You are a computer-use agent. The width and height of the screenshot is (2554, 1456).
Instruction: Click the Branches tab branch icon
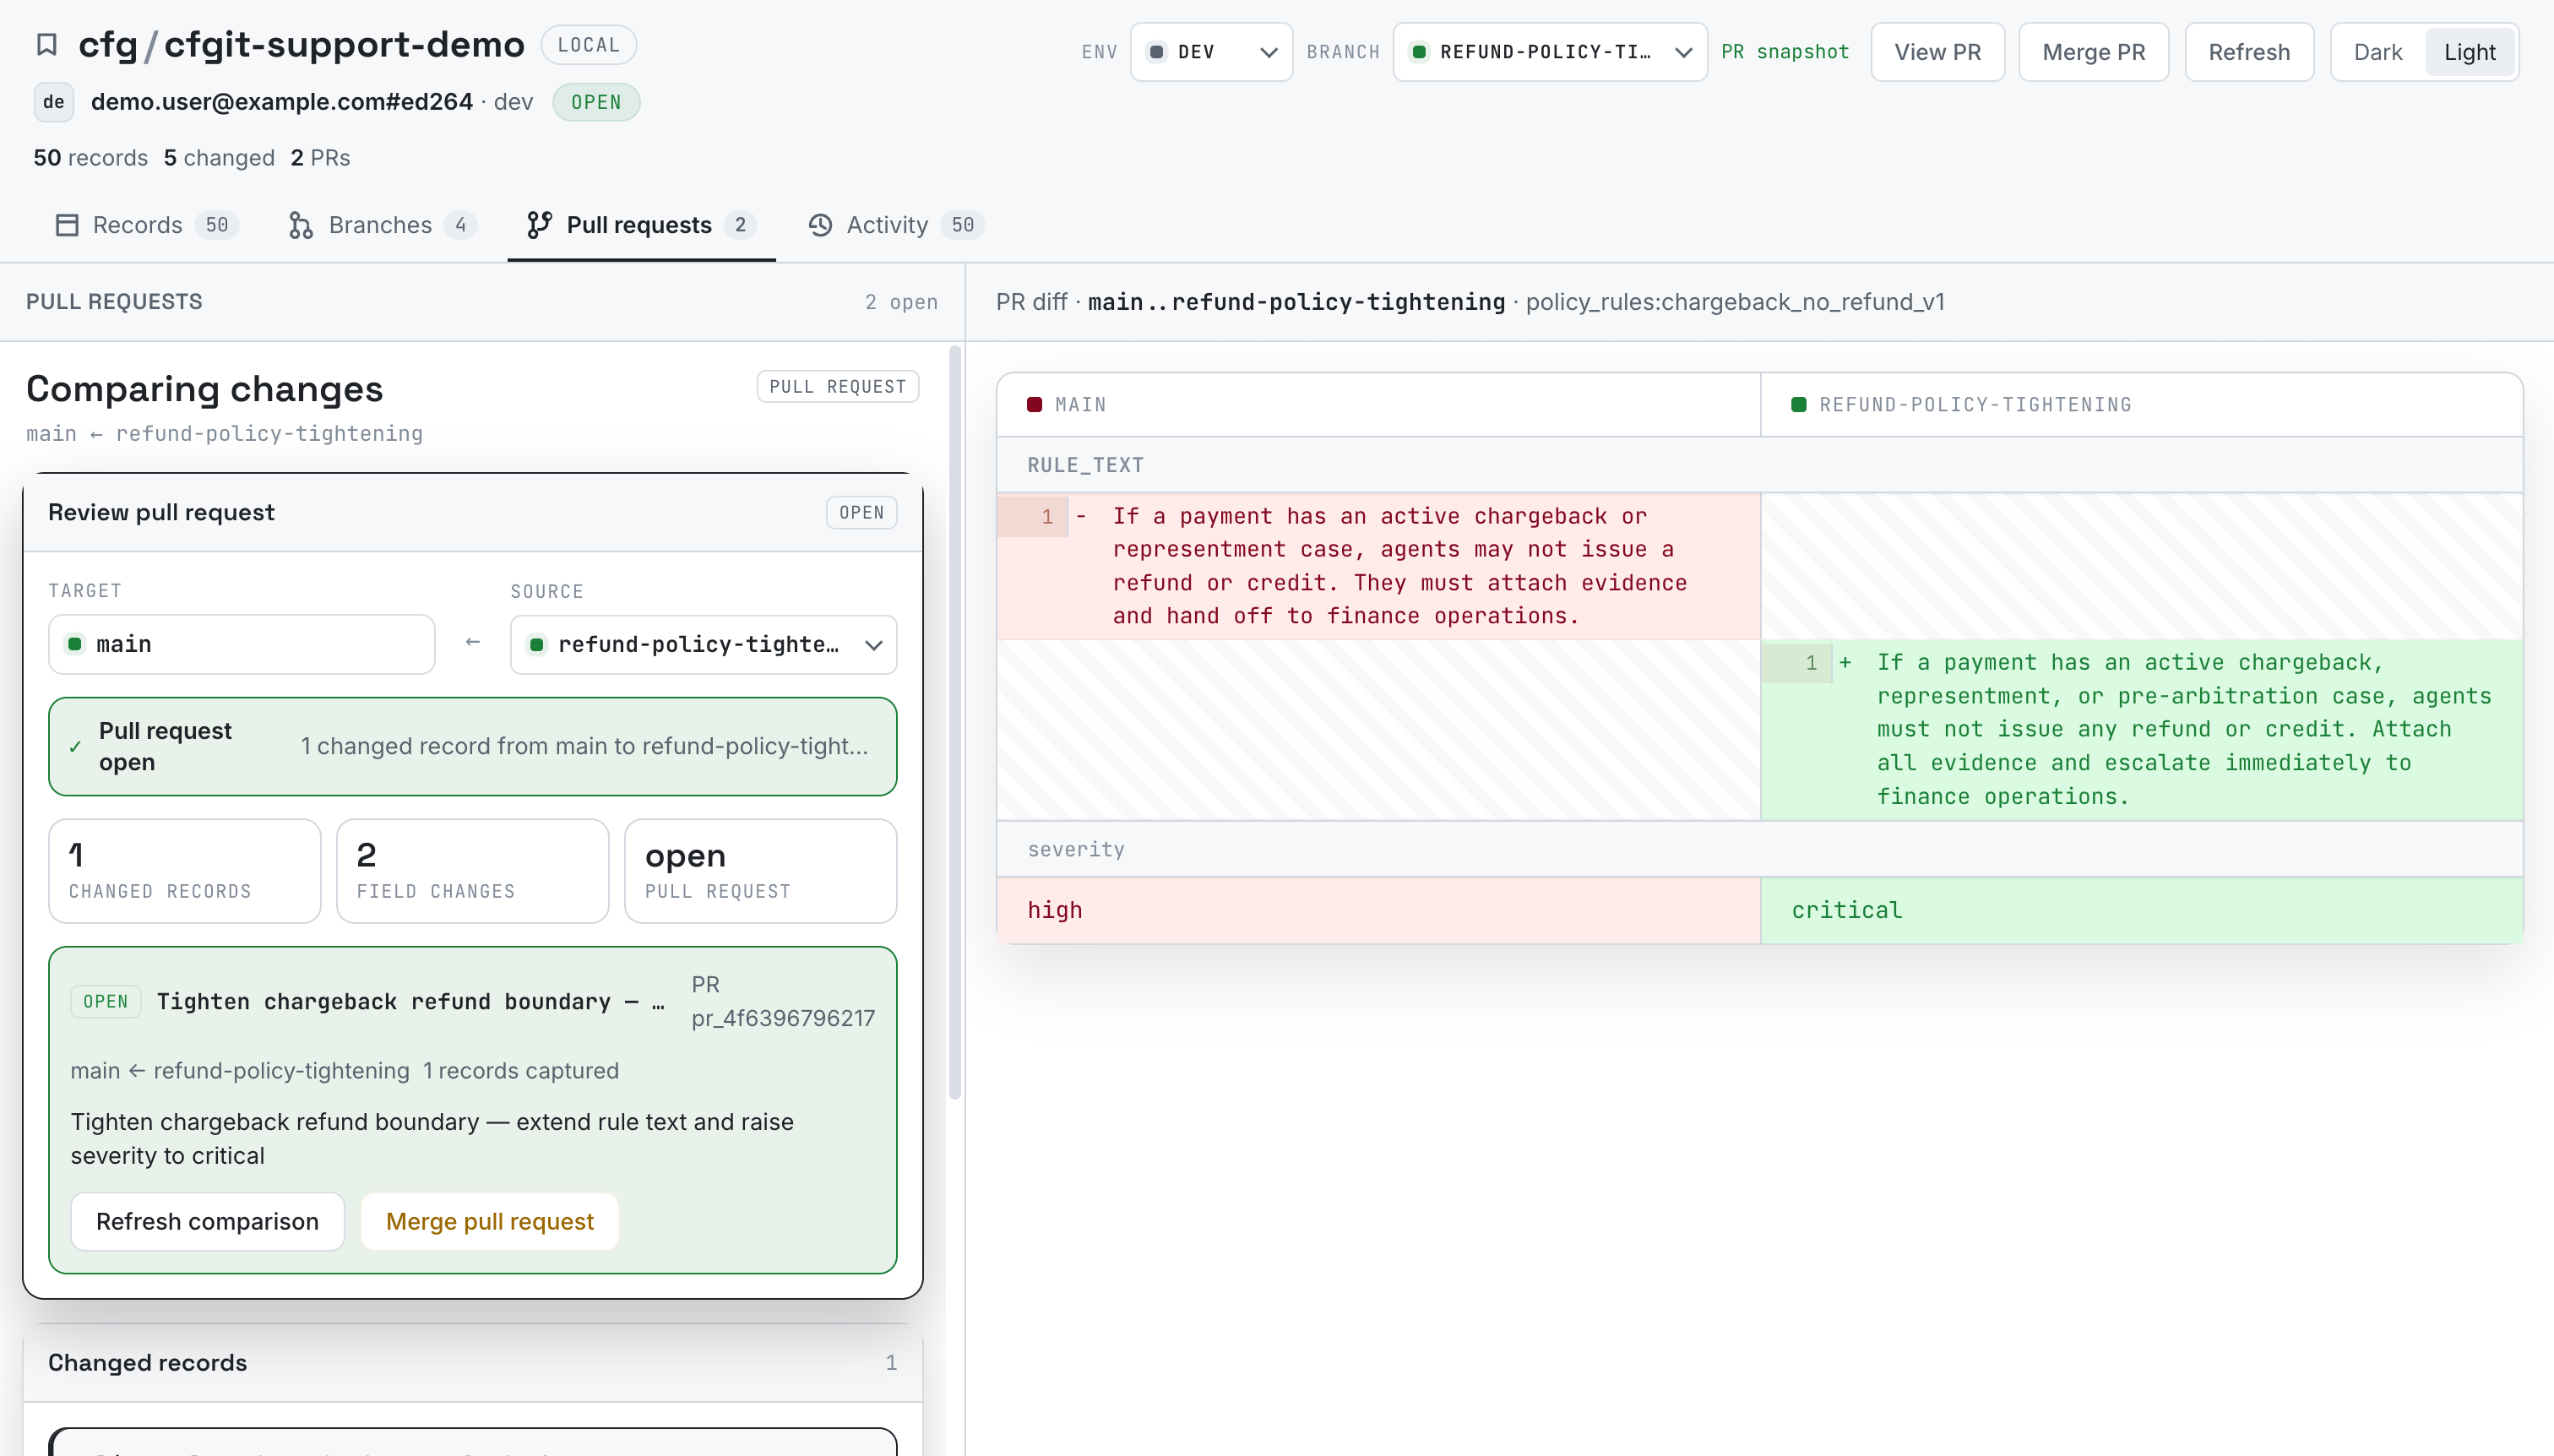click(x=301, y=225)
